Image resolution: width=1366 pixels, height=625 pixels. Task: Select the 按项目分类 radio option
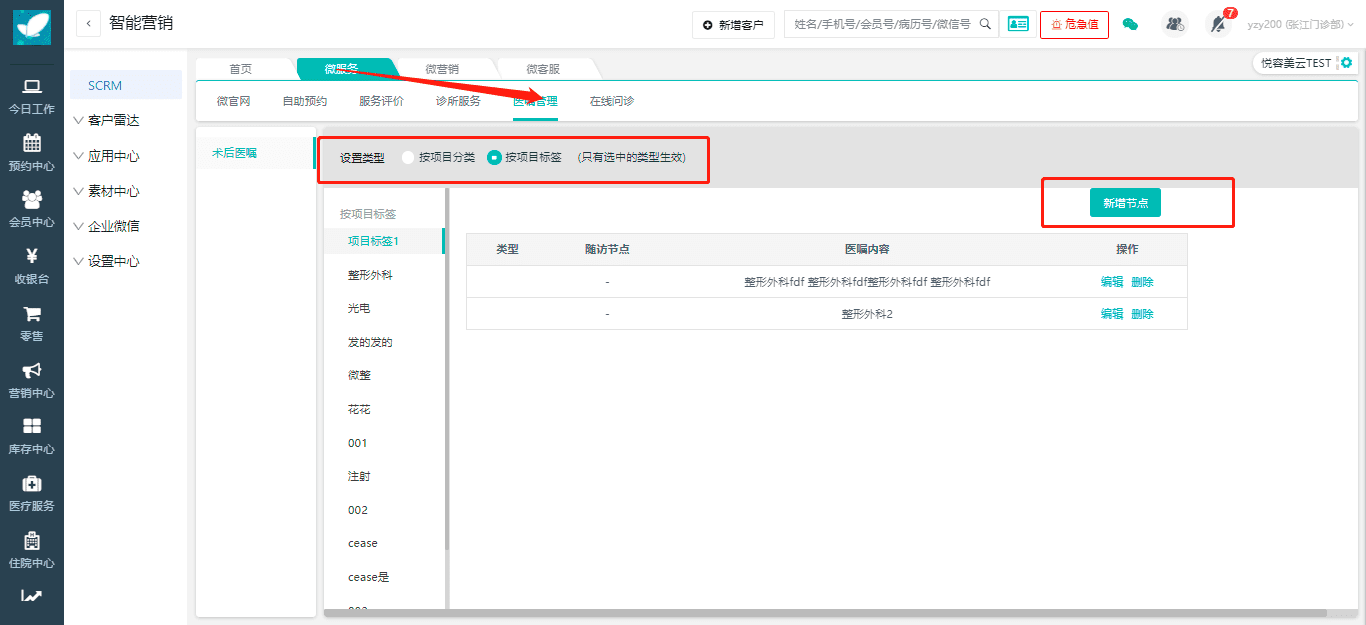coord(408,157)
